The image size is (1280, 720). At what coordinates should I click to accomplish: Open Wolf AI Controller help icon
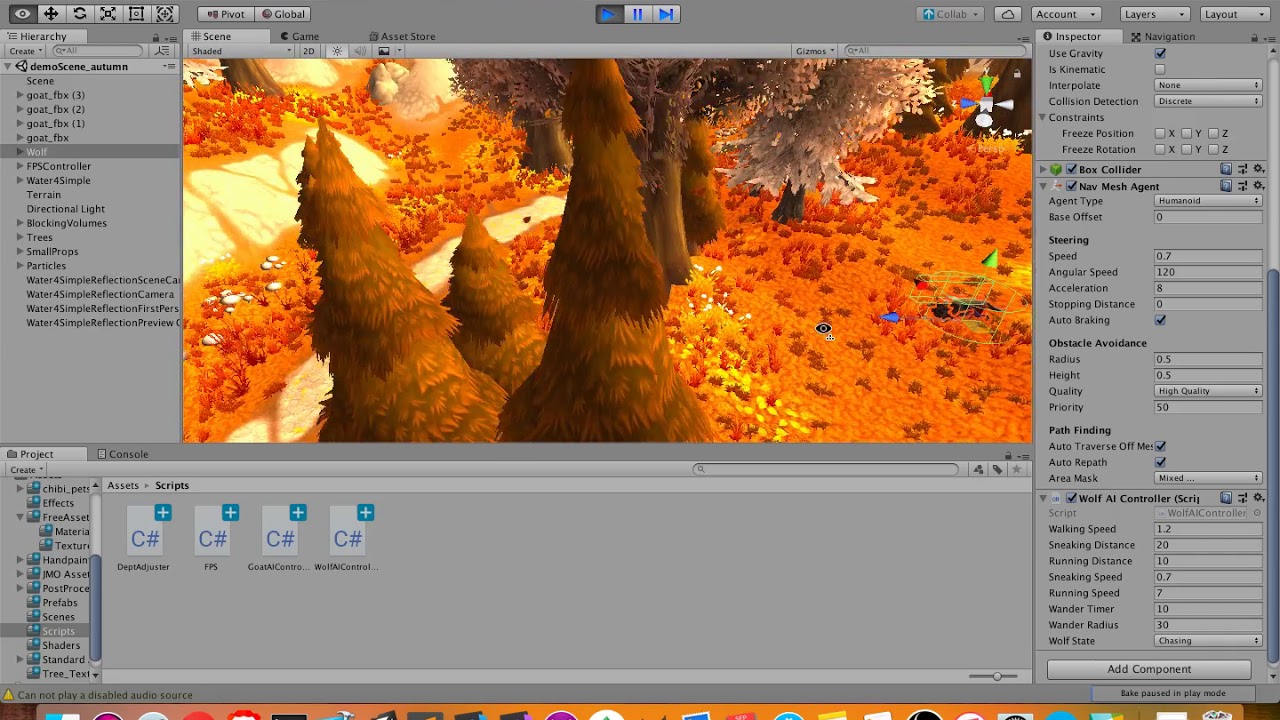click(x=1226, y=498)
